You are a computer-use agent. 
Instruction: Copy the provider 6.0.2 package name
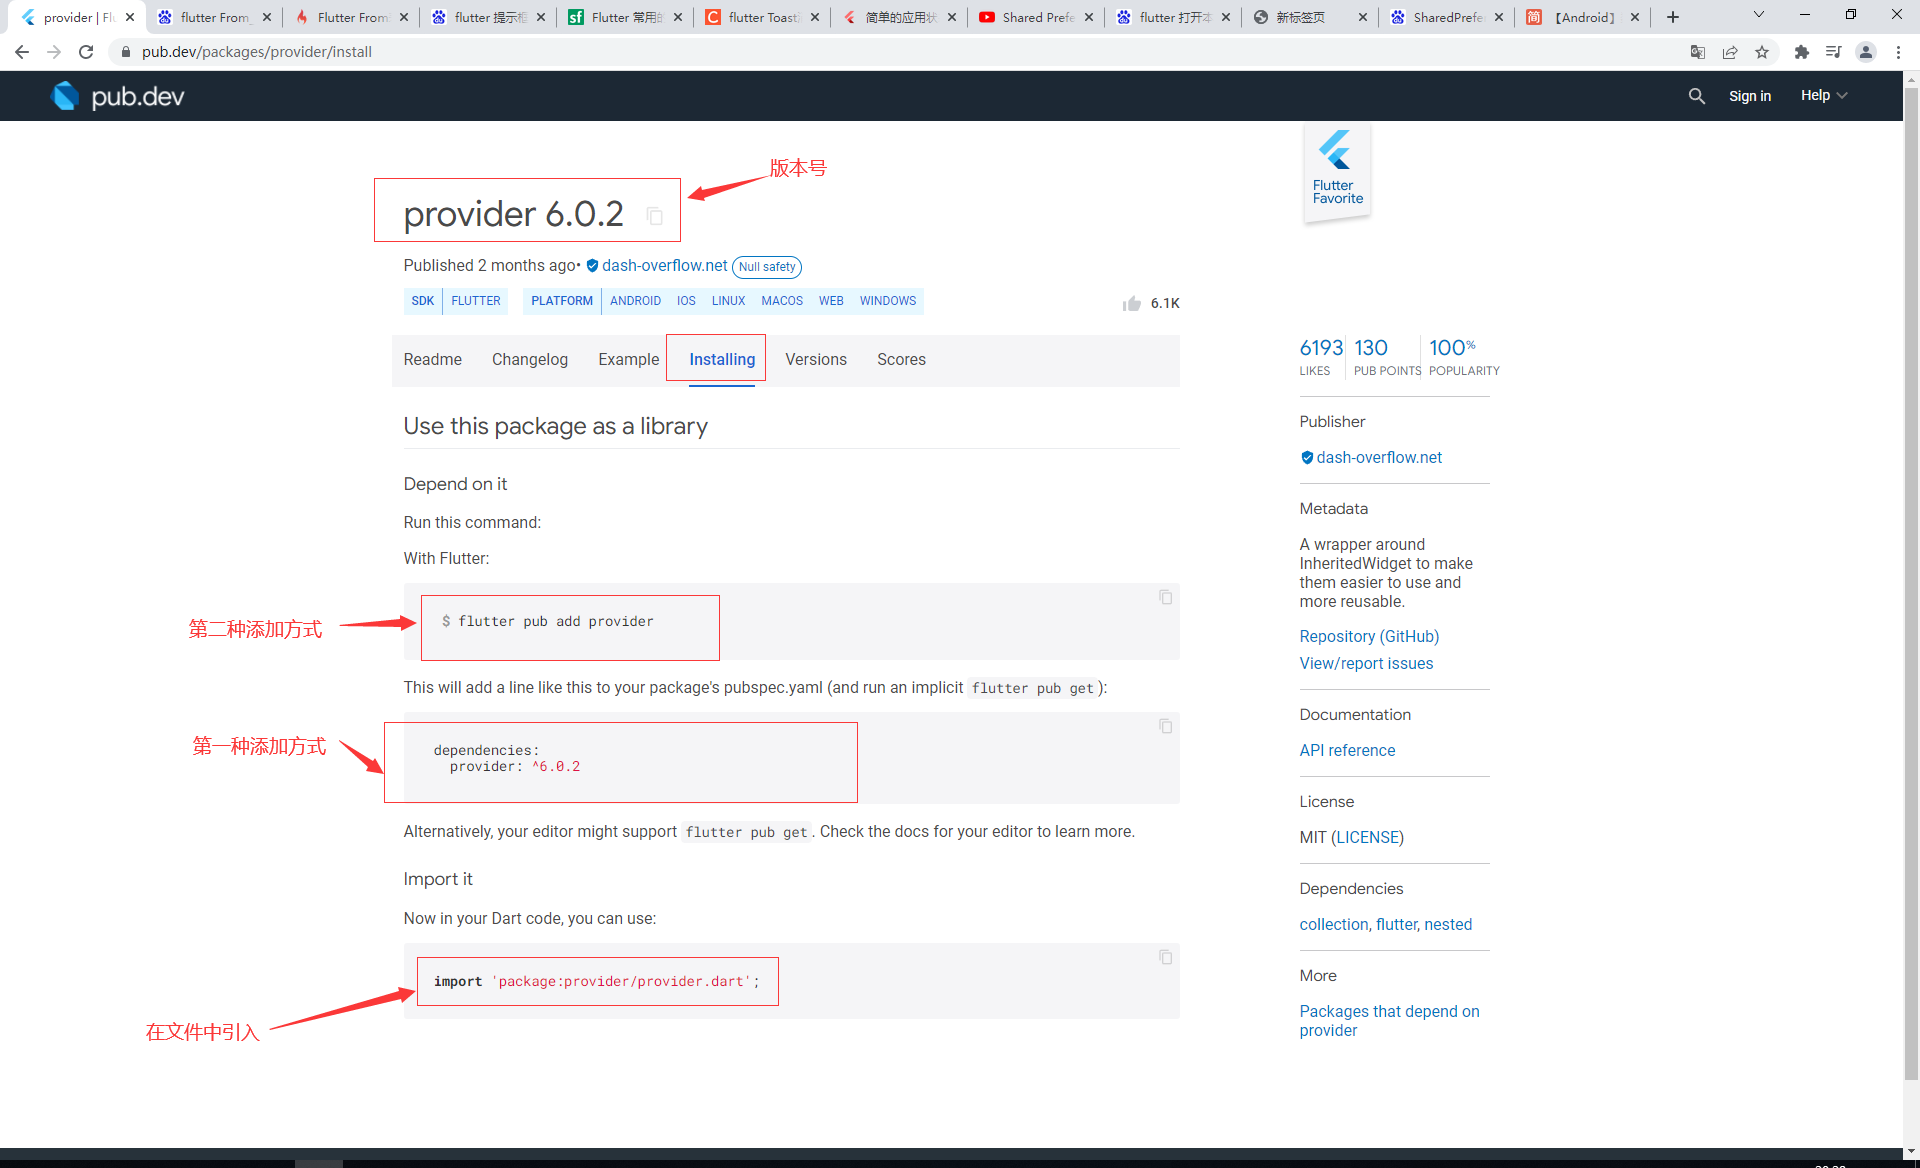pos(655,216)
